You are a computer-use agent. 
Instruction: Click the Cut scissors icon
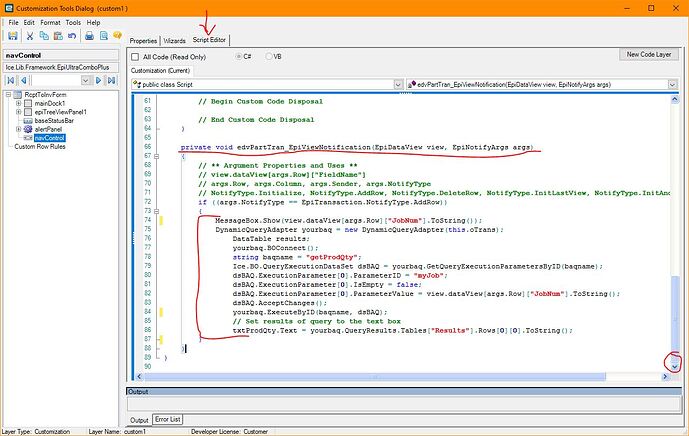(x=30, y=36)
